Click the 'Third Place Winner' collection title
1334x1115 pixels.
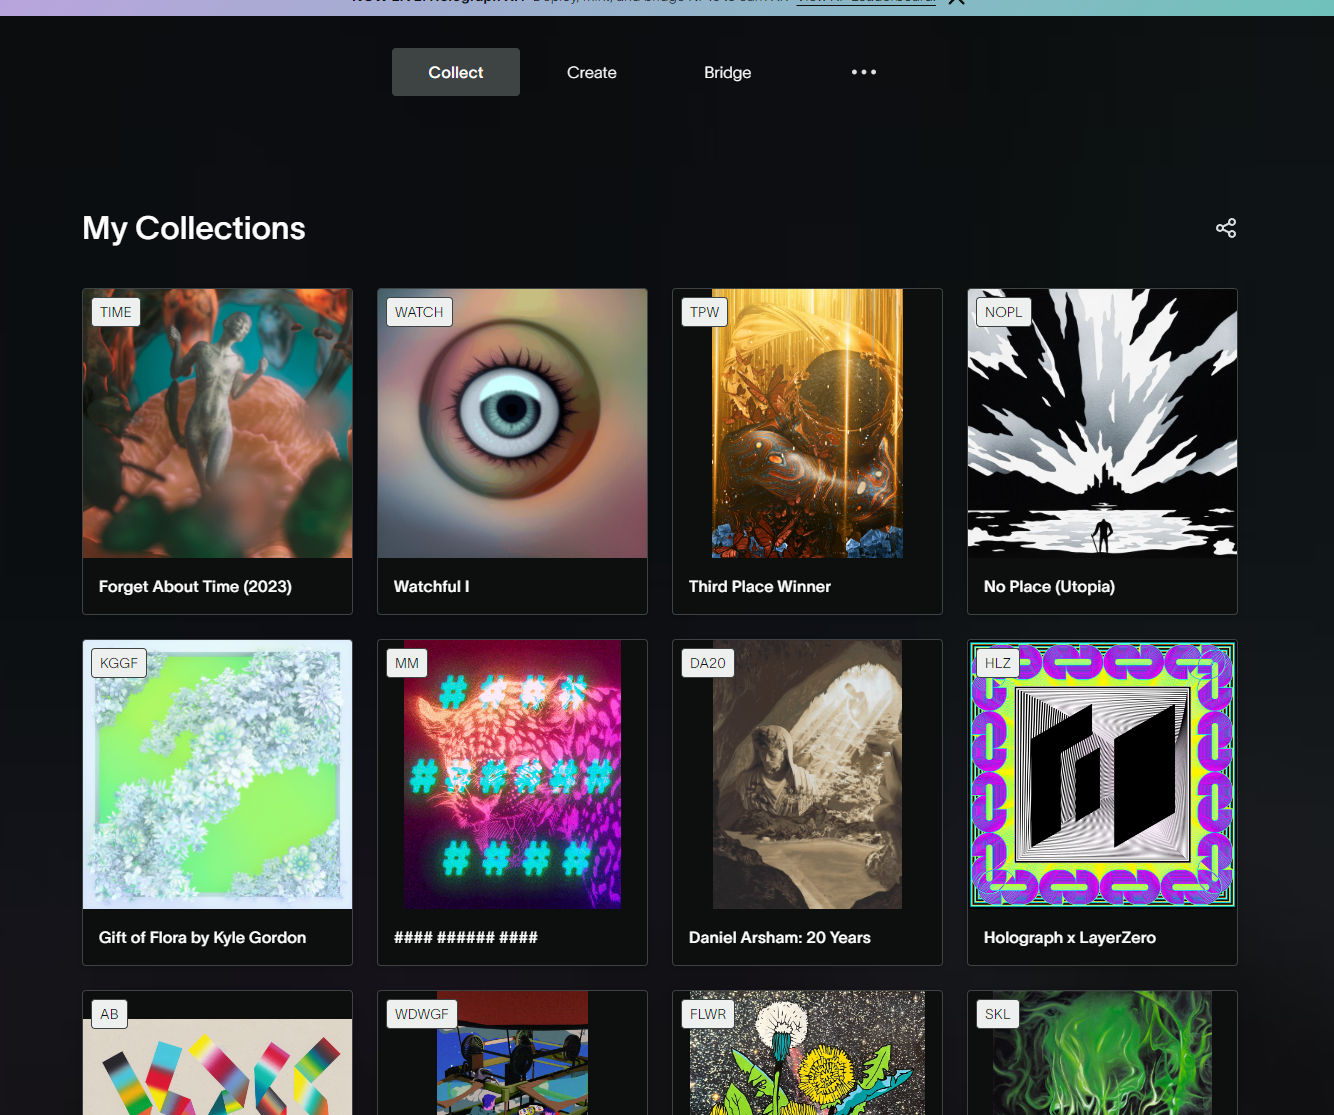tap(760, 587)
